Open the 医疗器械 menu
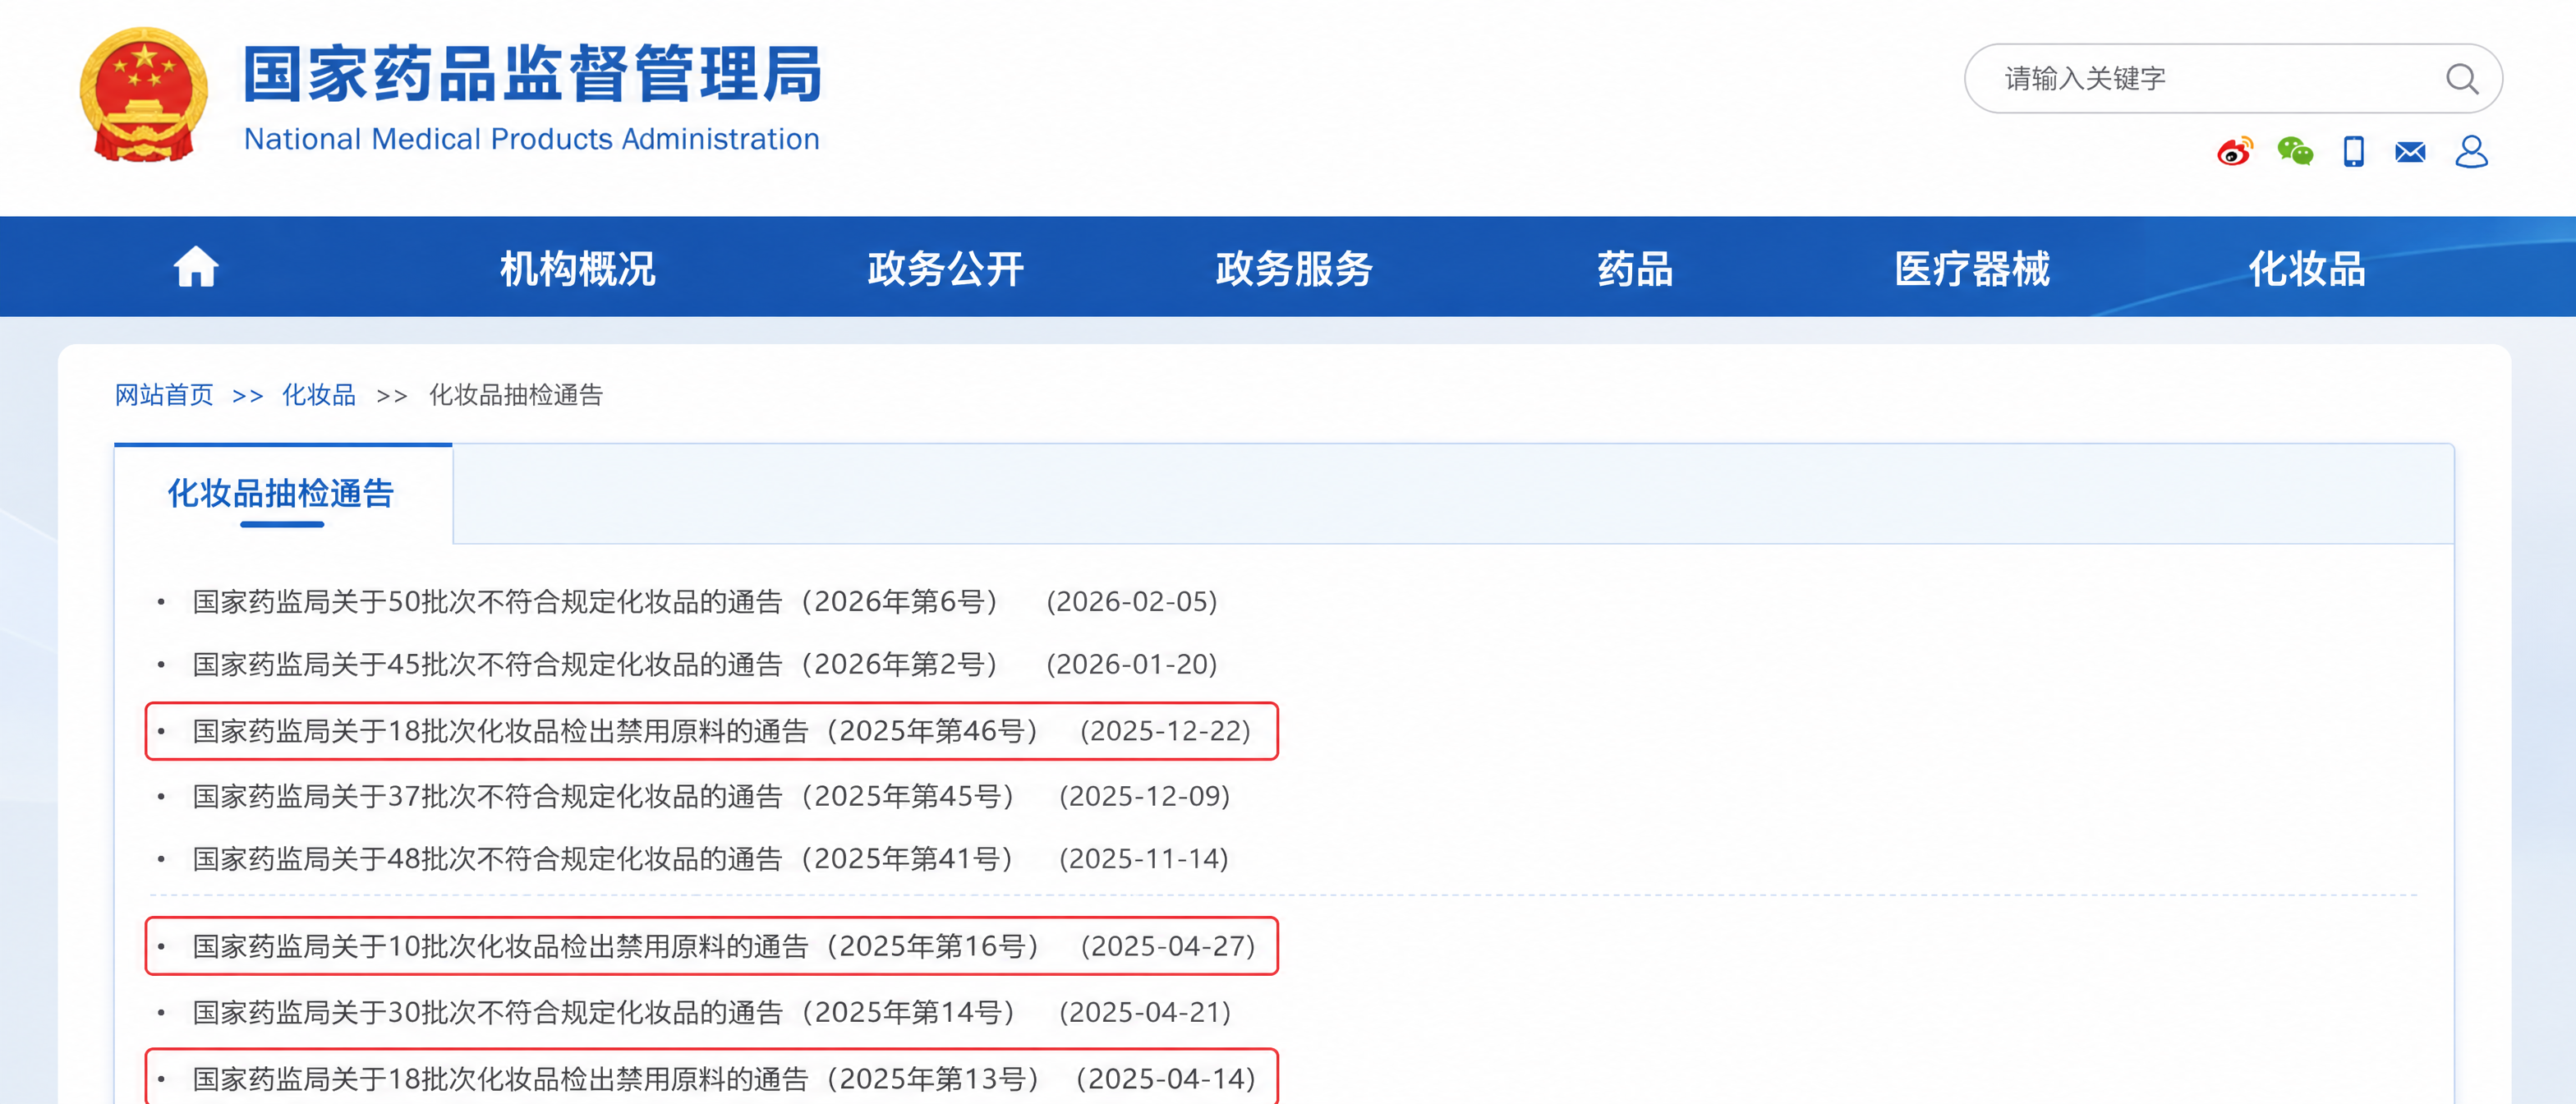2576x1104 pixels. point(1973,268)
